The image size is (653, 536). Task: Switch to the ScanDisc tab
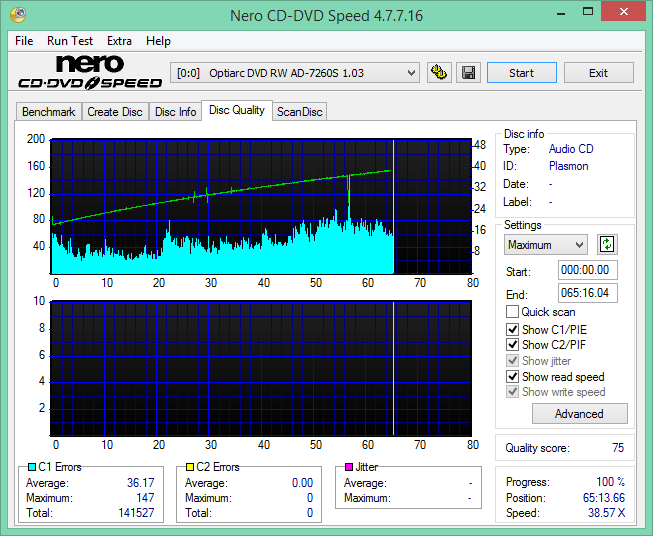[x=299, y=112]
